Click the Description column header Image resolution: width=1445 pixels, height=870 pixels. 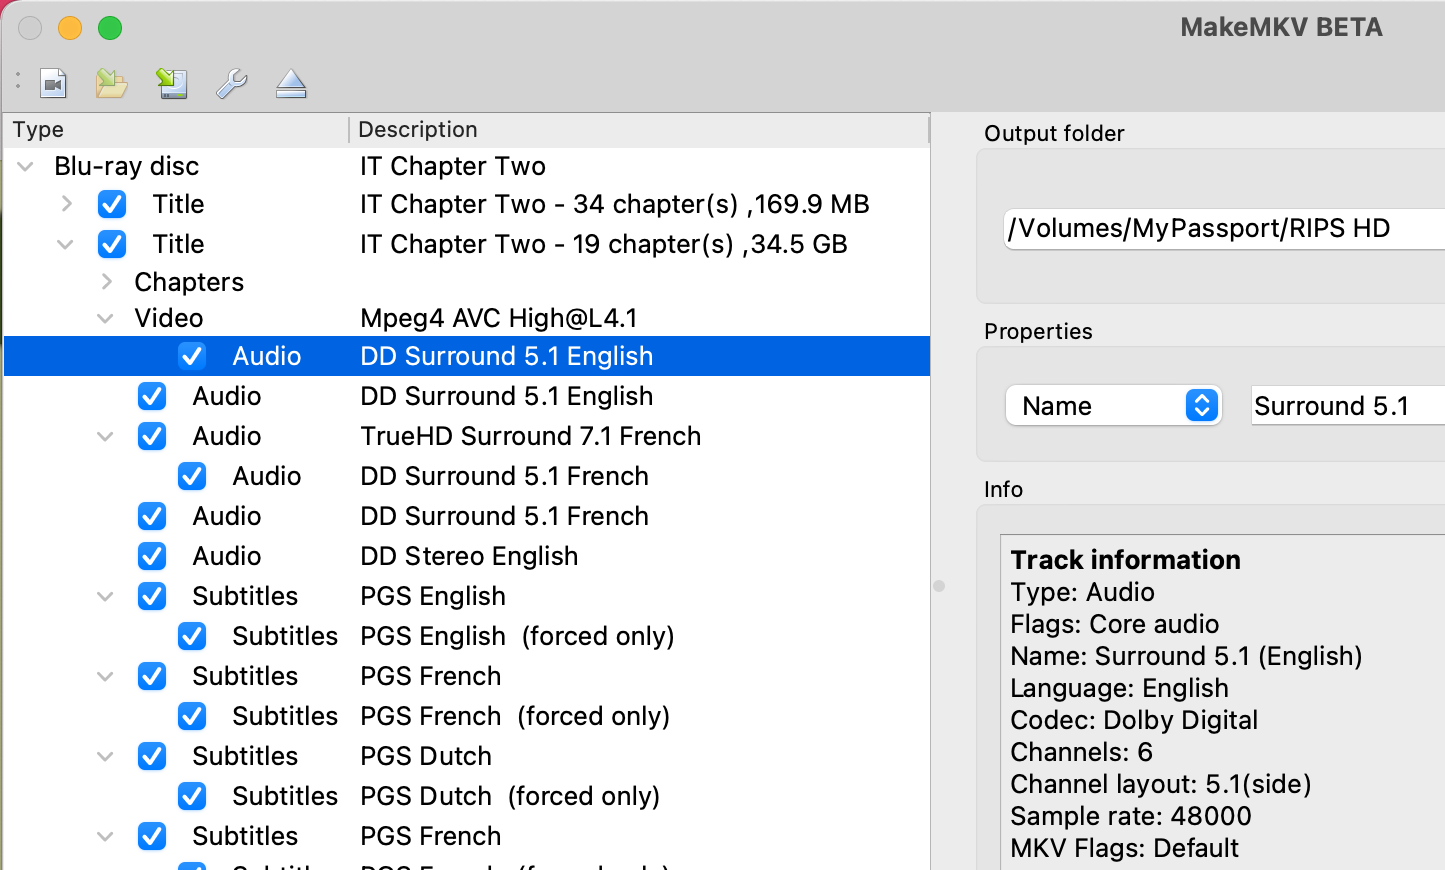pyautogui.click(x=639, y=130)
